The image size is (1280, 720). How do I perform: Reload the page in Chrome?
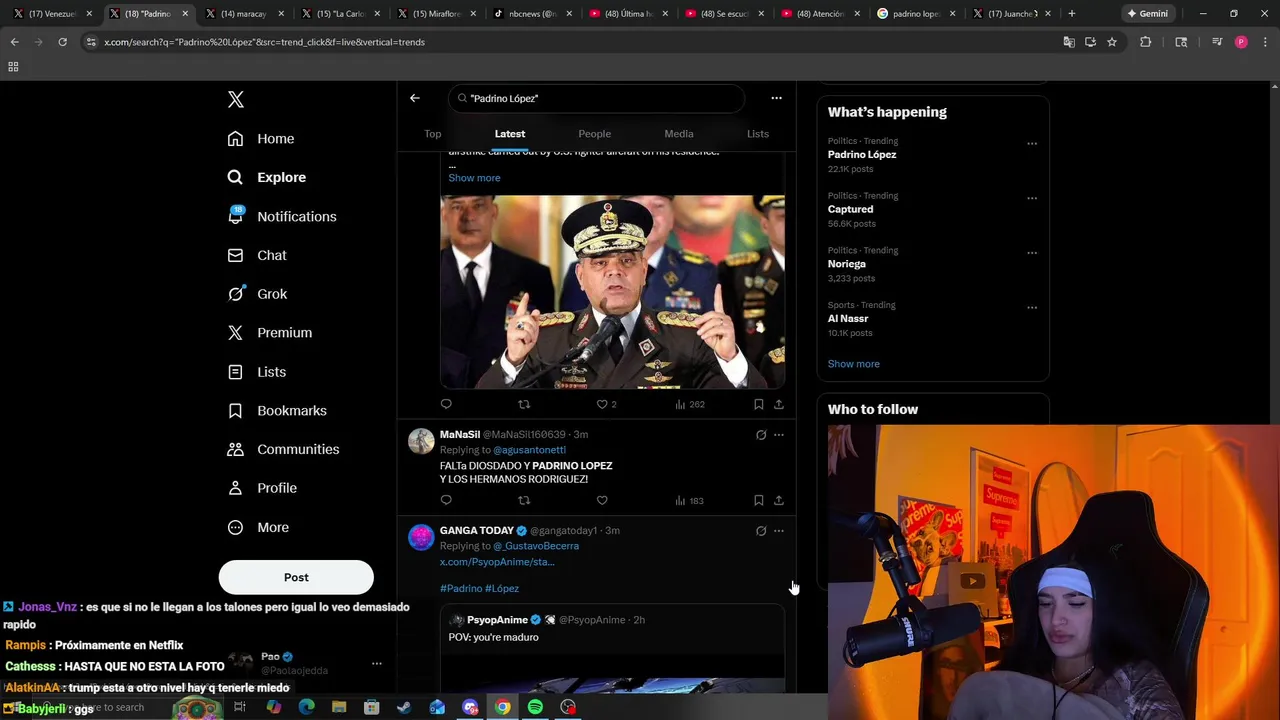coord(62,42)
